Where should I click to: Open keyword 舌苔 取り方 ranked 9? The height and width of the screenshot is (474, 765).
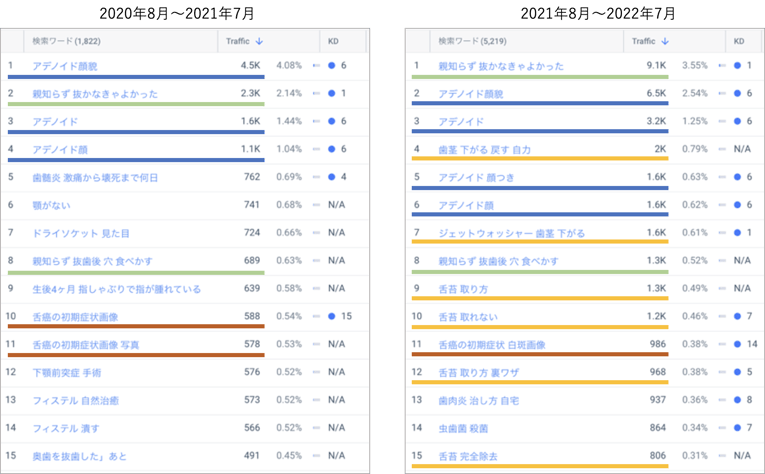click(463, 289)
